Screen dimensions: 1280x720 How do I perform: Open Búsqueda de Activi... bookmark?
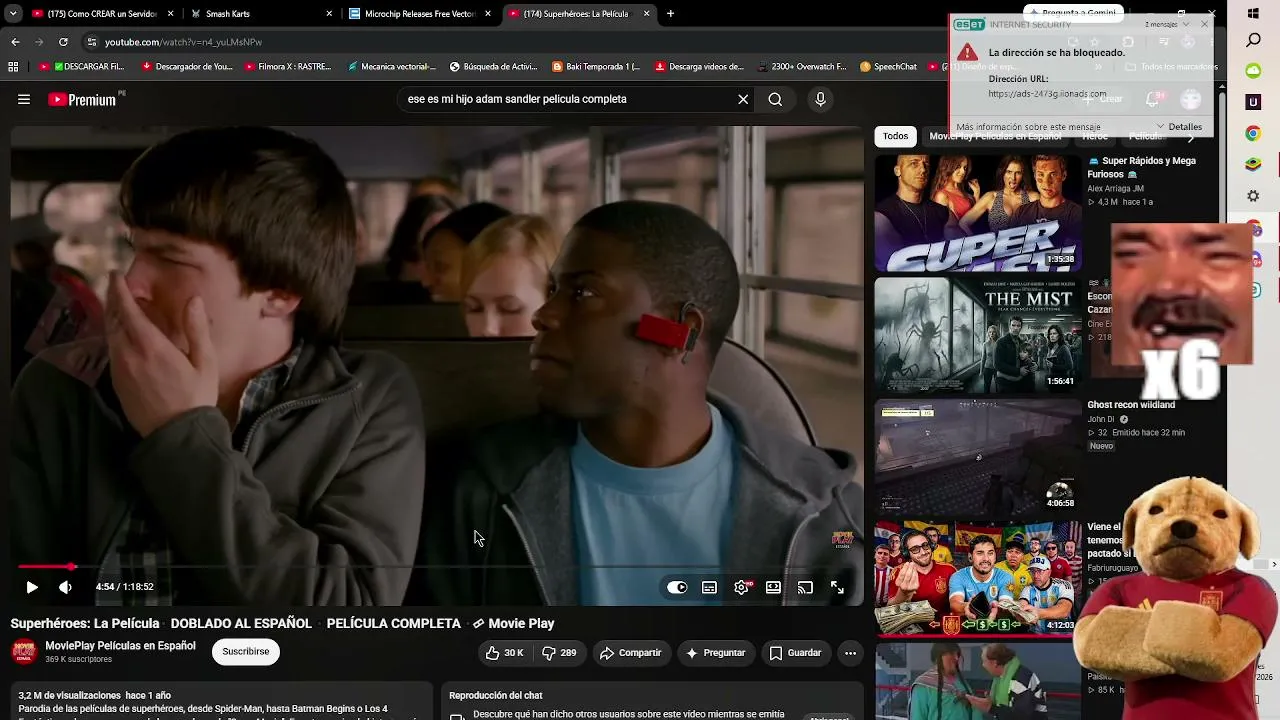[494, 67]
